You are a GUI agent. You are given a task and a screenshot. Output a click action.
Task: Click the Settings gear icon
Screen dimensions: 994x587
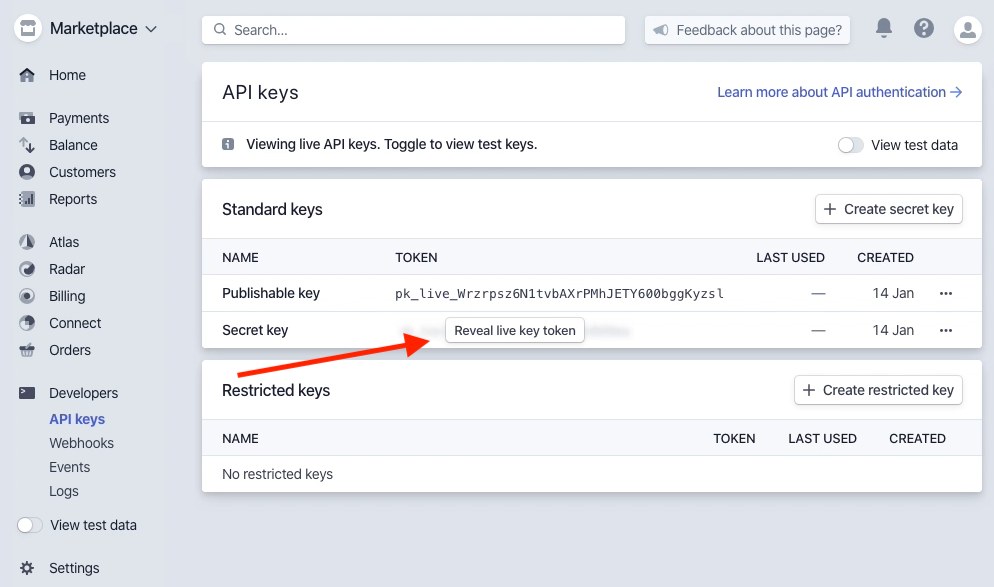coord(27,568)
